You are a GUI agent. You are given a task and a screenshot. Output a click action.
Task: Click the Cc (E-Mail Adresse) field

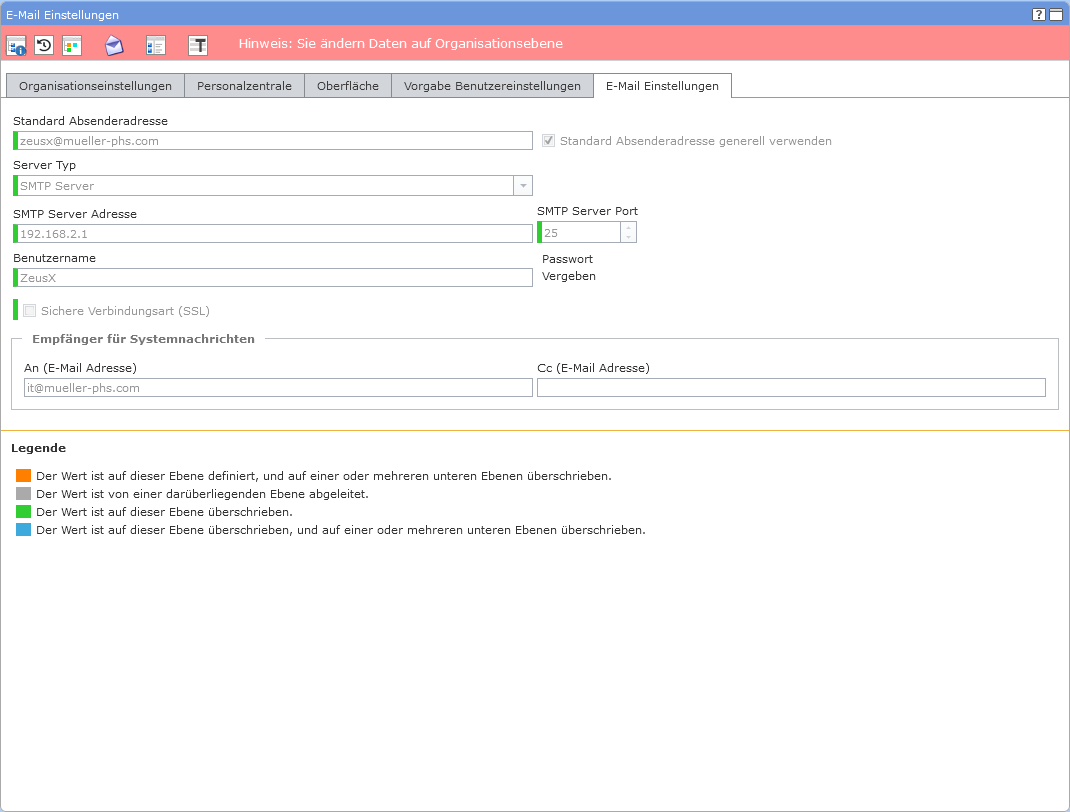click(790, 388)
